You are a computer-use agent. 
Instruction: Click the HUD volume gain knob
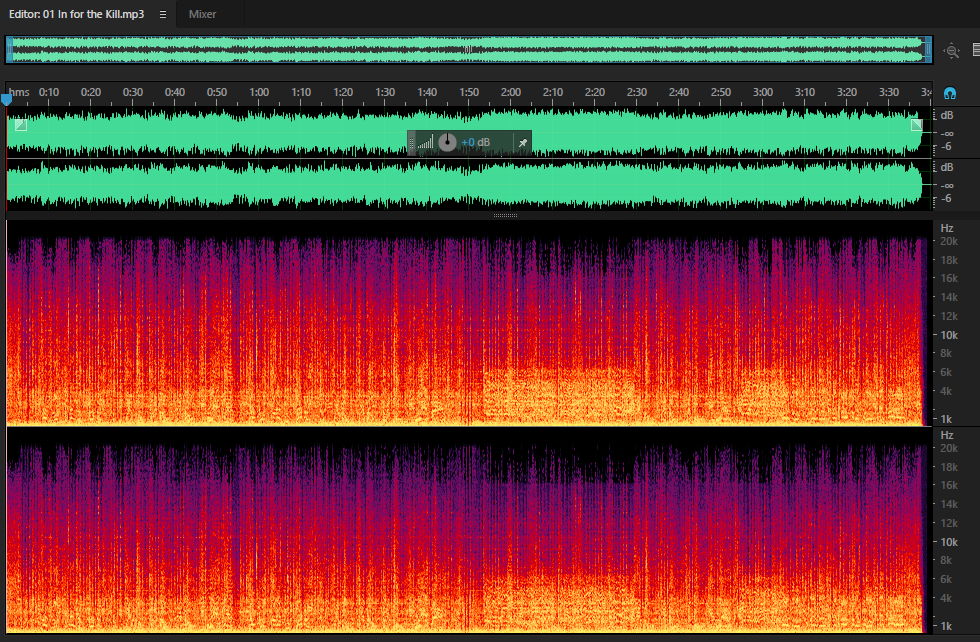447,143
